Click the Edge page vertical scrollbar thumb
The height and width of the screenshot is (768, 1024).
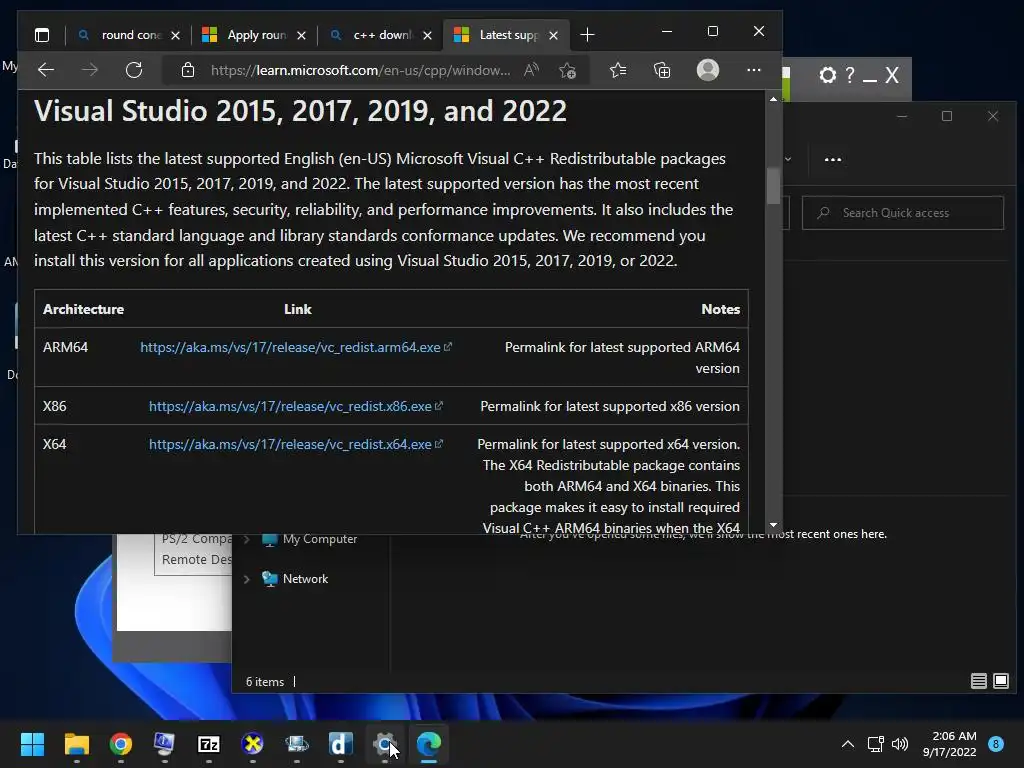coord(773,186)
